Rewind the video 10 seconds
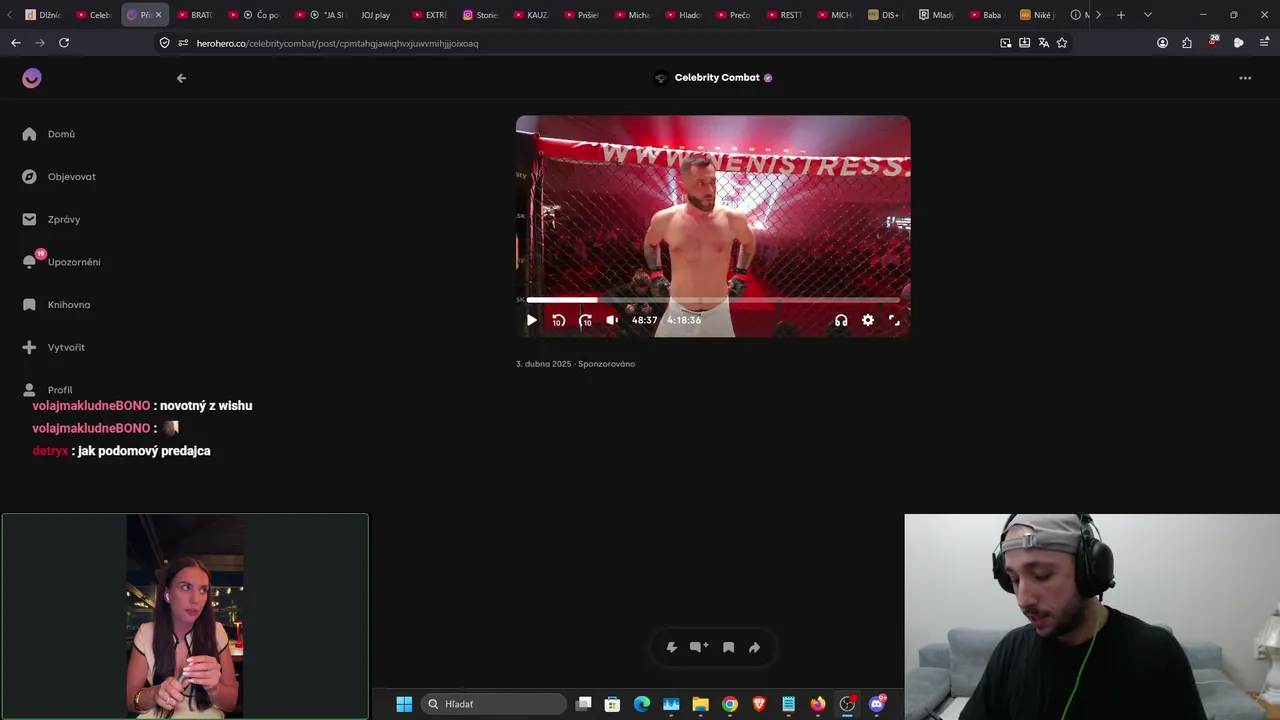This screenshot has height=720, width=1280. click(x=559, y=320)
